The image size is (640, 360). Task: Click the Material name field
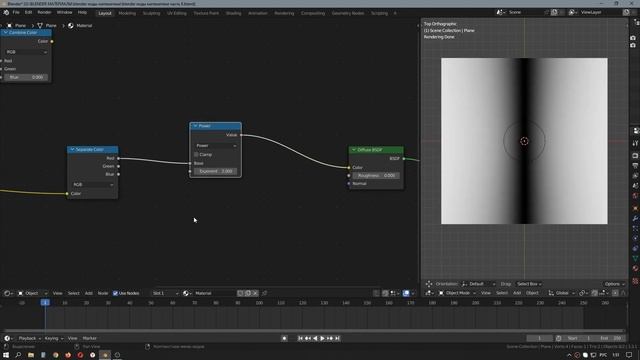[x=214, y=293]
